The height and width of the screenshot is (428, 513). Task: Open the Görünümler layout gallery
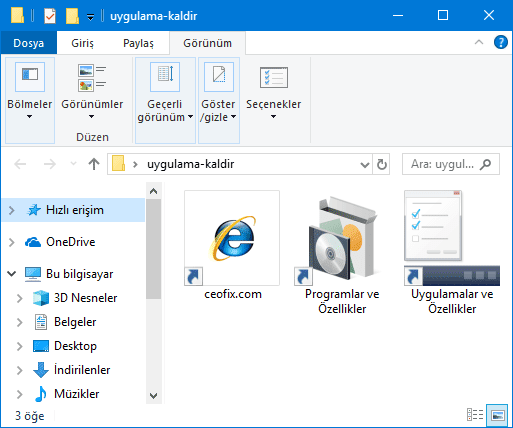coord(92,92)
